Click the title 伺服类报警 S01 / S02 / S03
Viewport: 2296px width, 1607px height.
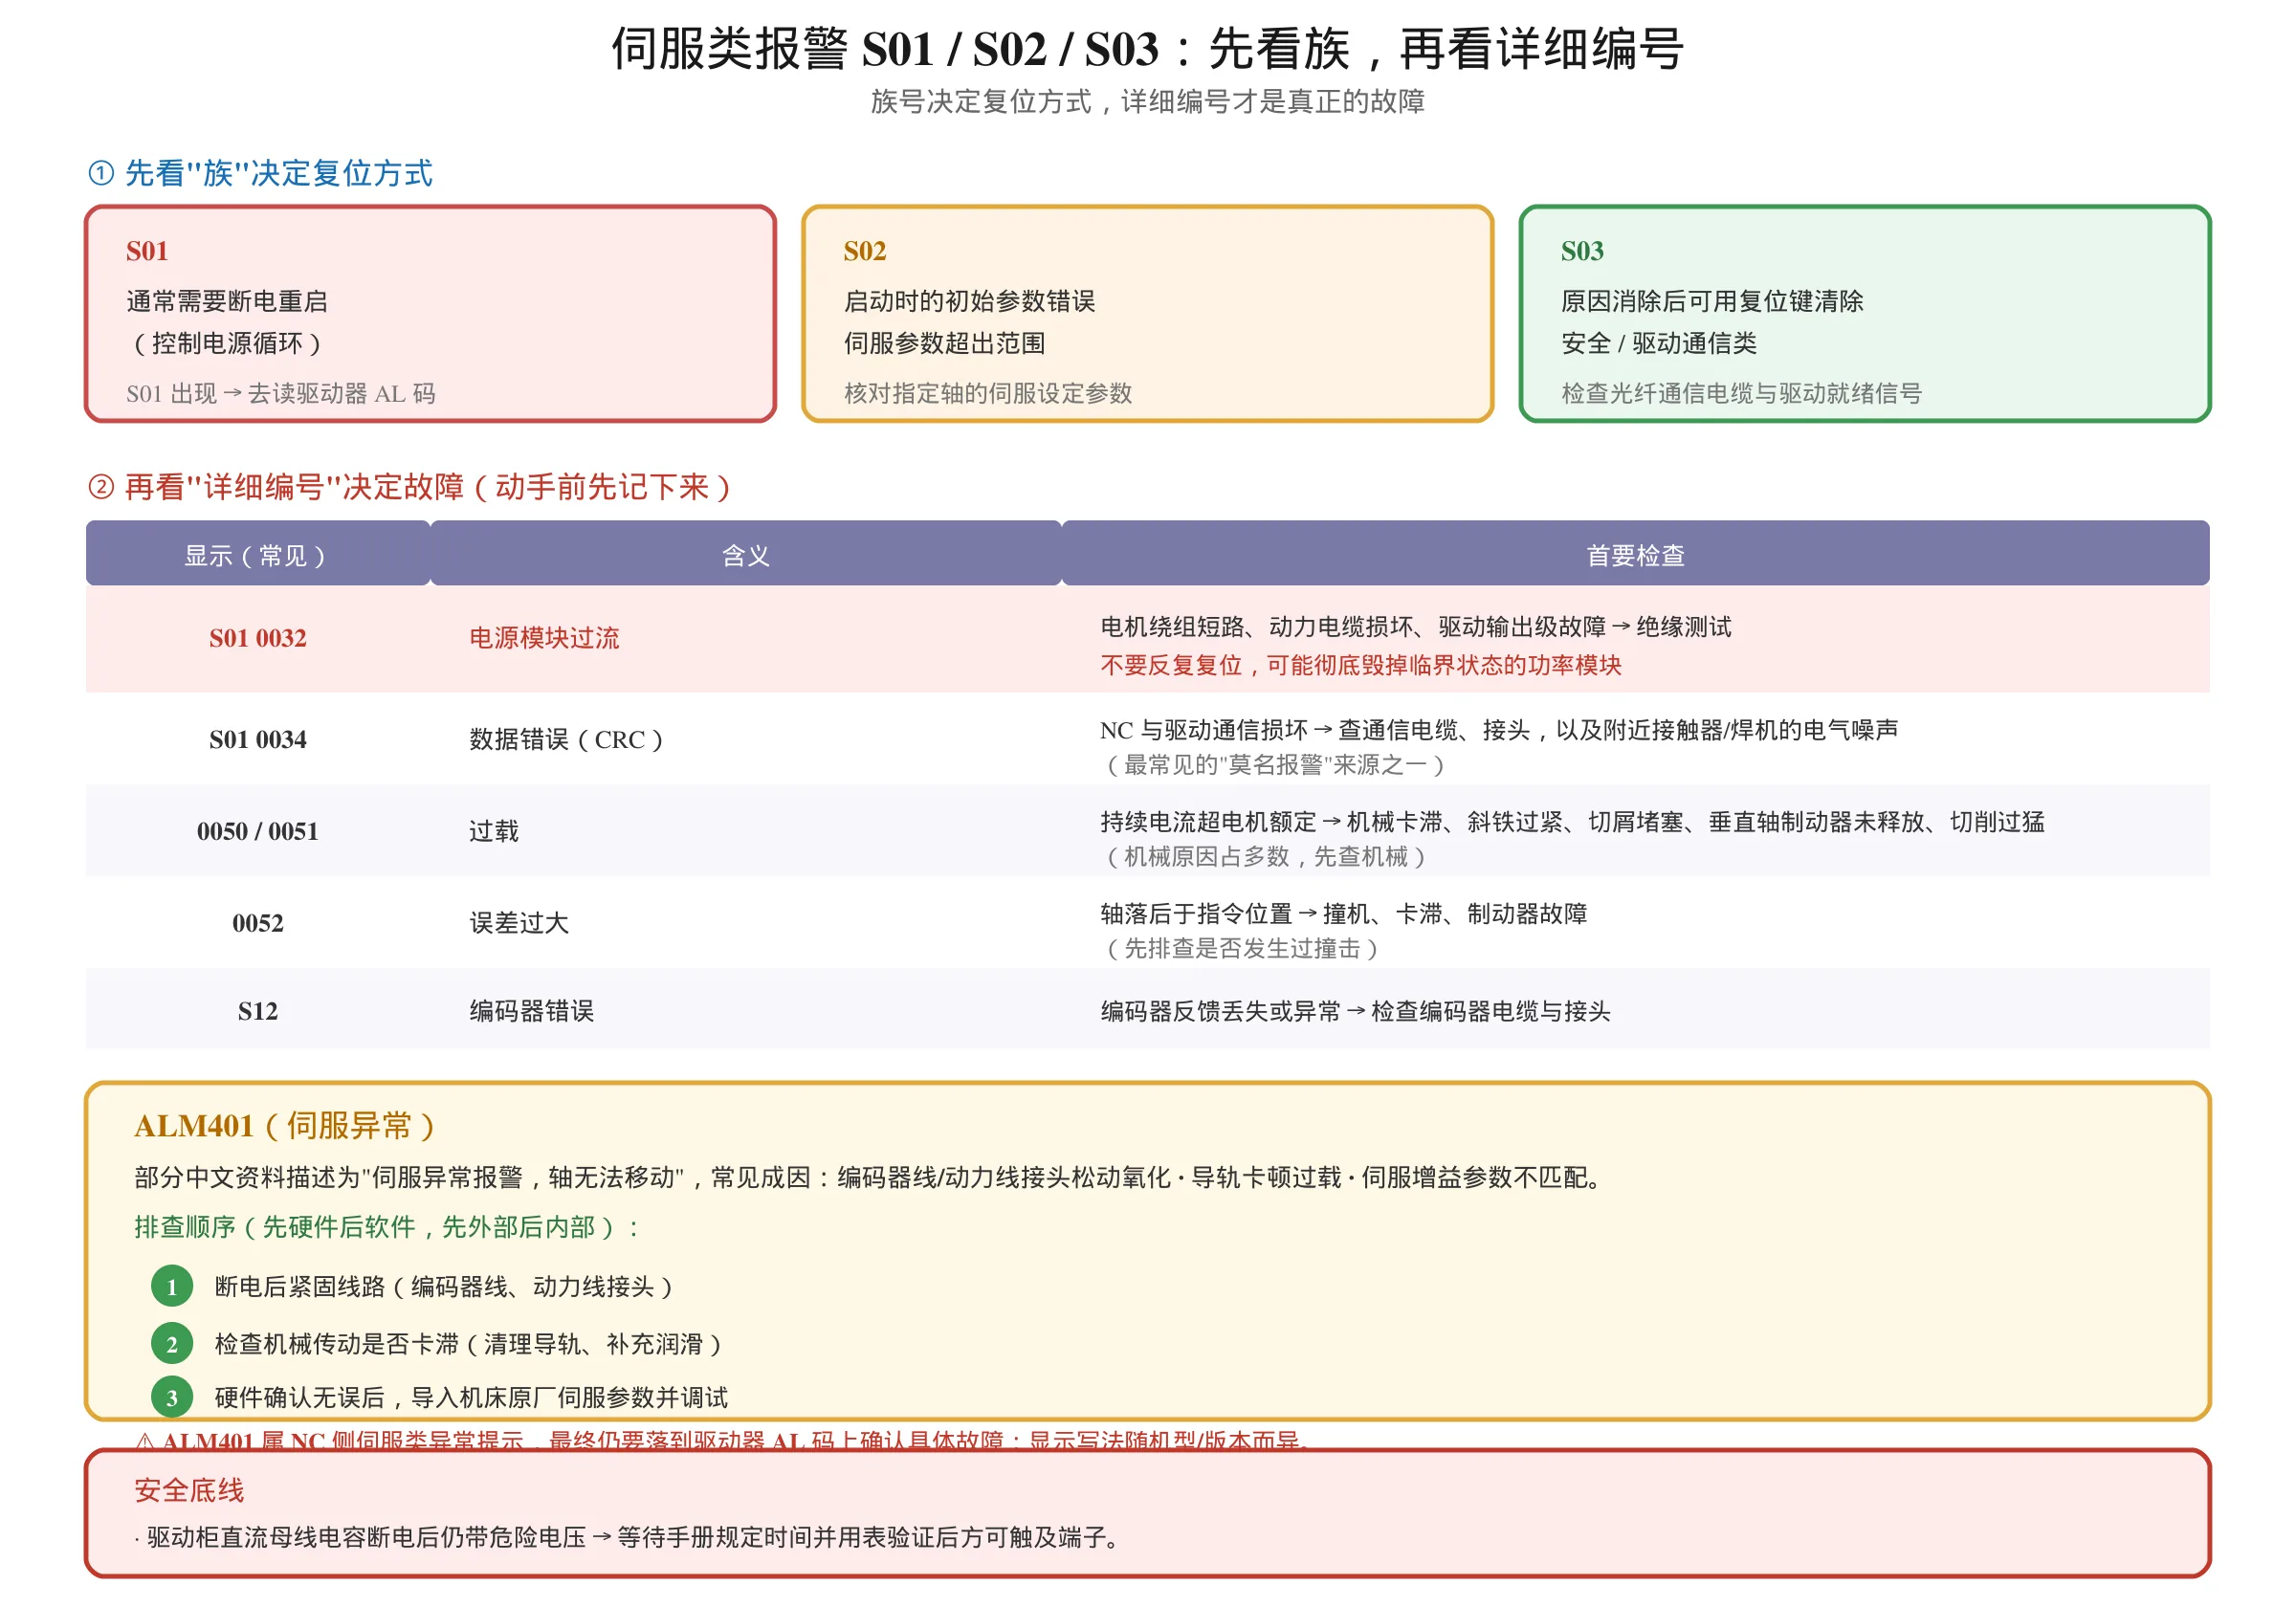[x=885, y=49]
